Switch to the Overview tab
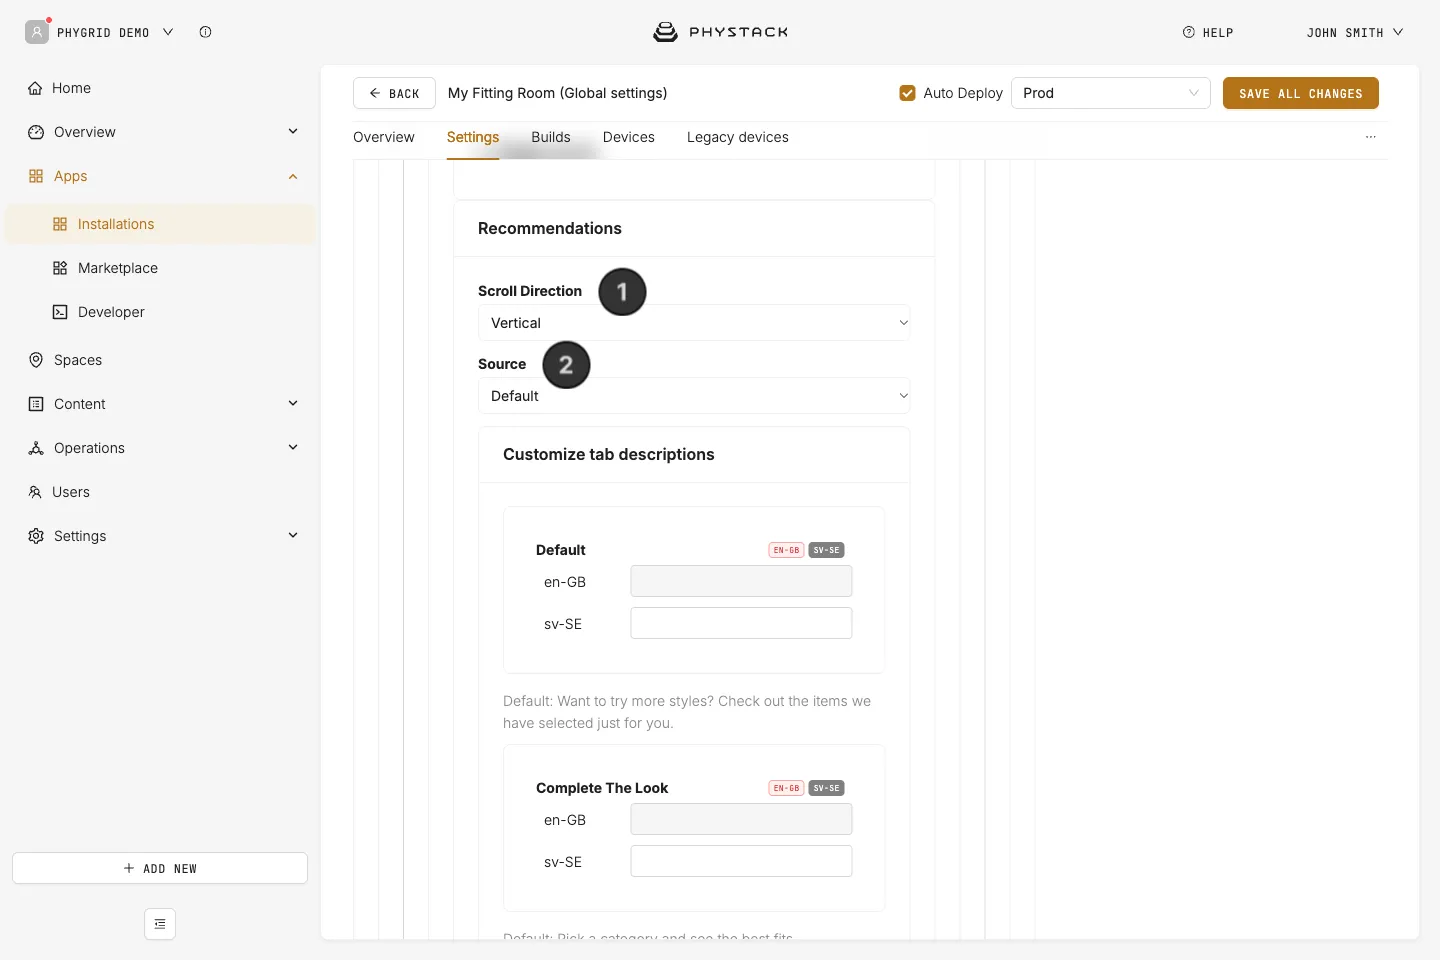This screenshot has width=1440, height=960. click(x=384, y=137)
